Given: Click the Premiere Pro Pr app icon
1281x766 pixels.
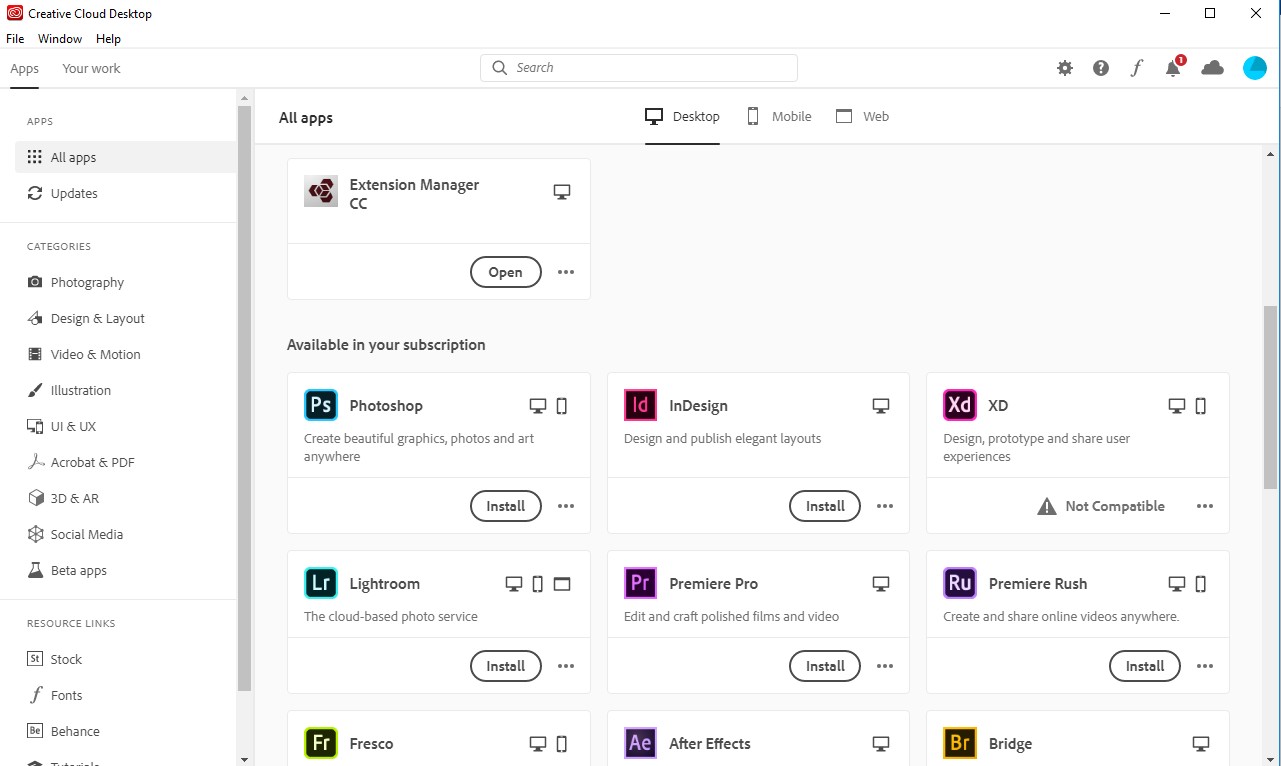Looking at the screenshot, I should [641, 583].
